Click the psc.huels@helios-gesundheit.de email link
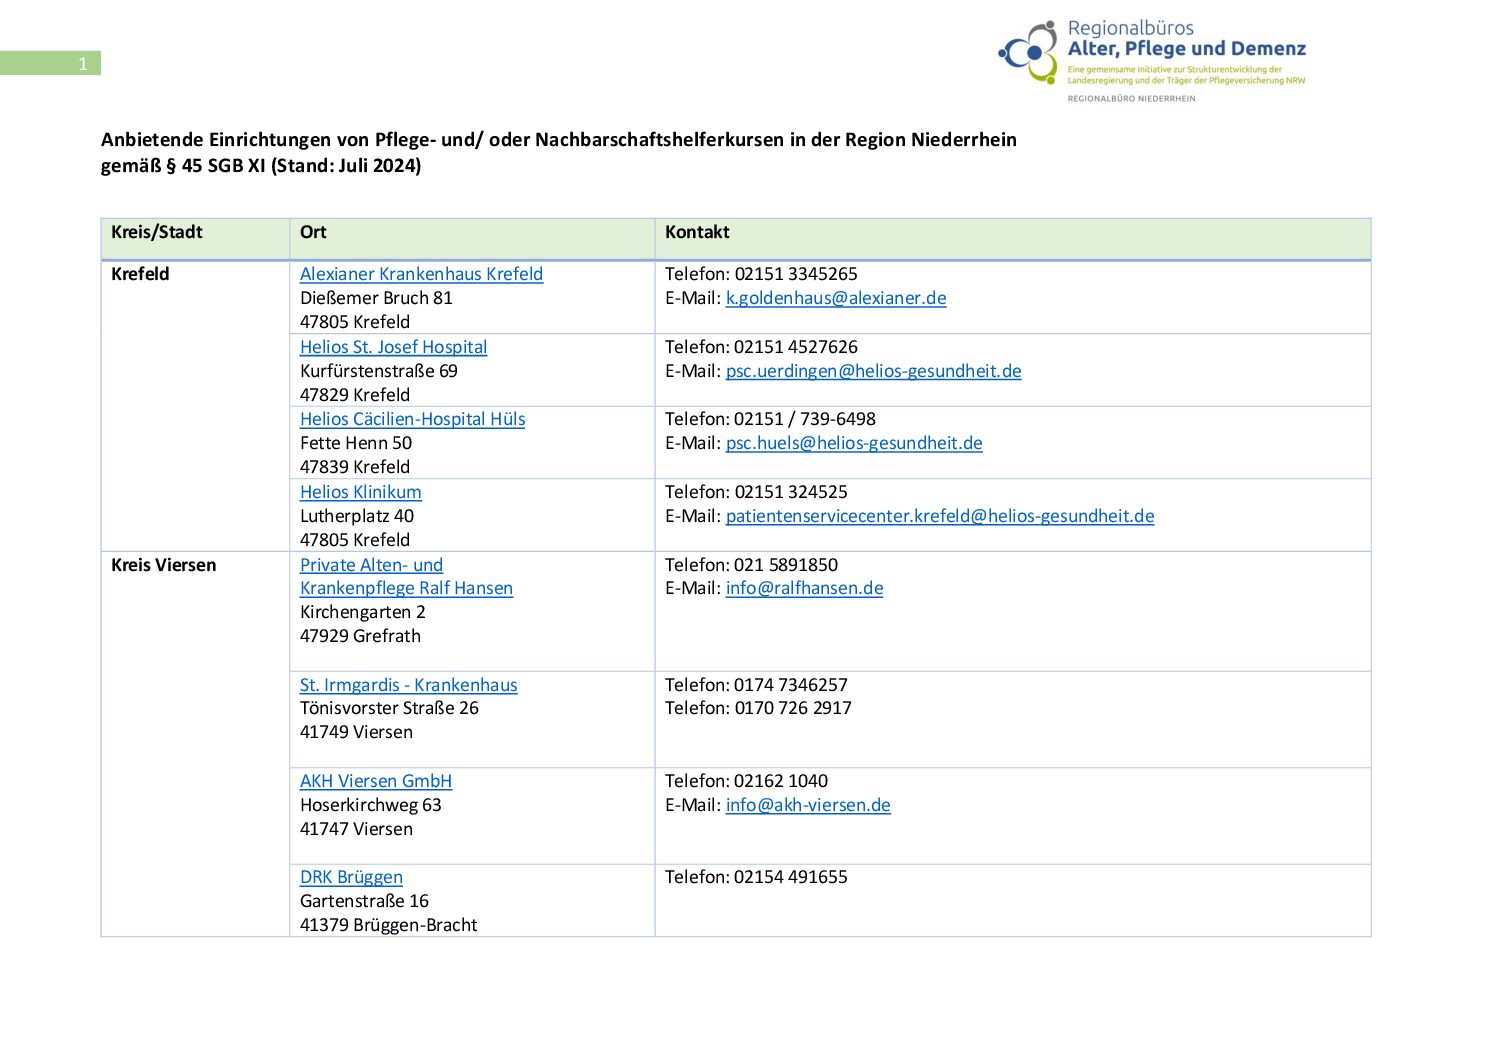Image resolution: width=1497 pixels, height=1058 pixels. tap(853, 443)
